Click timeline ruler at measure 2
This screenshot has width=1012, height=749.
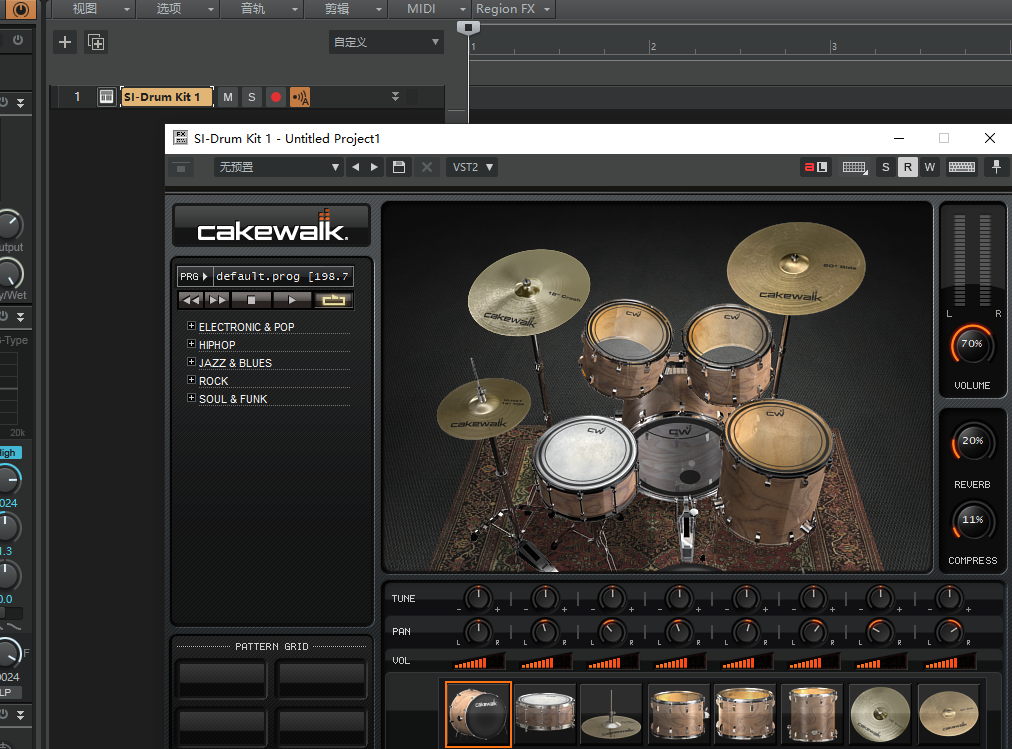(x=651, y=46)
